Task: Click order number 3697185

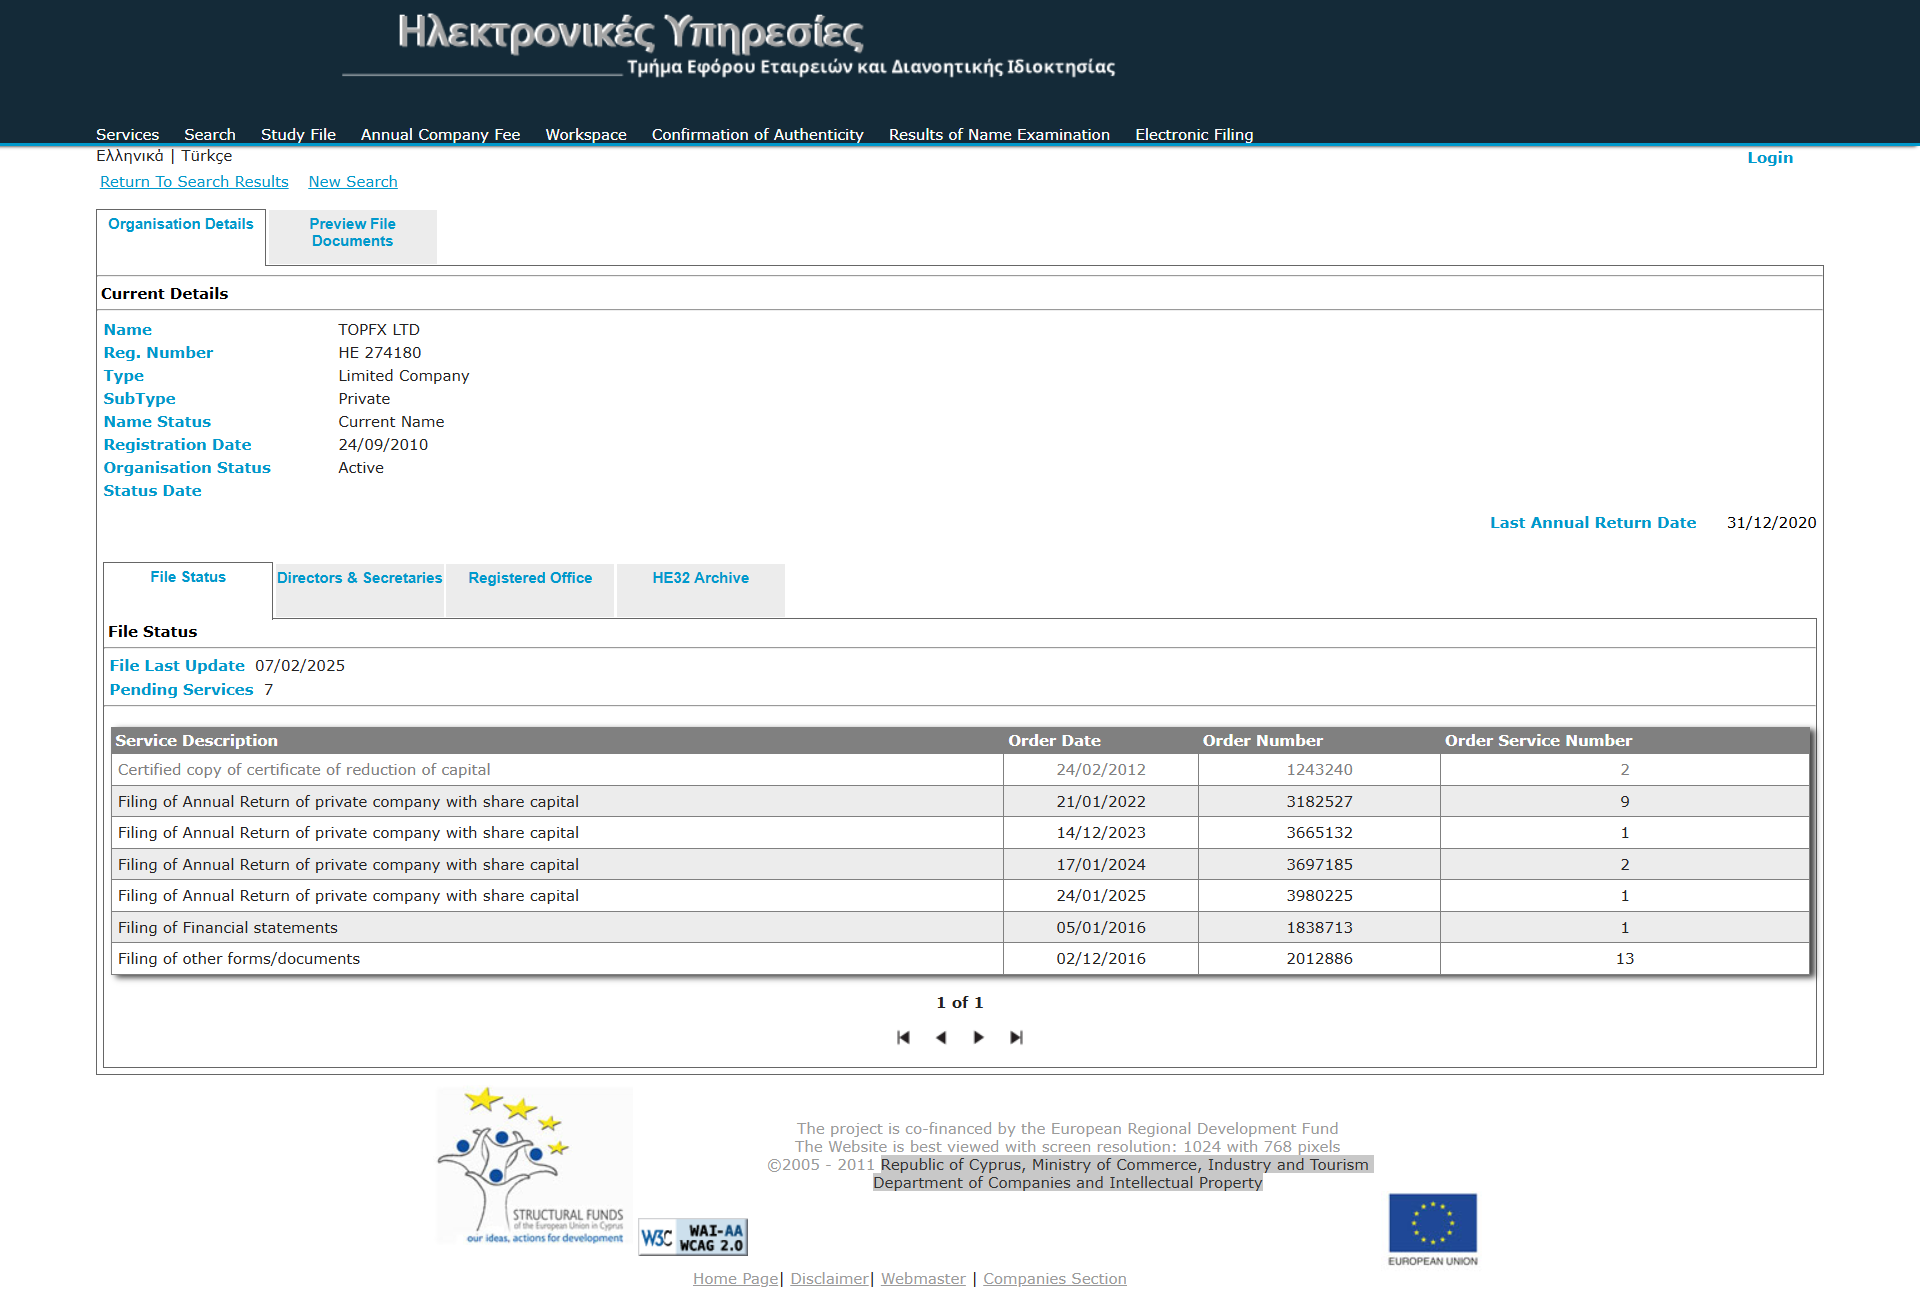Action: tap(1320, 865)
